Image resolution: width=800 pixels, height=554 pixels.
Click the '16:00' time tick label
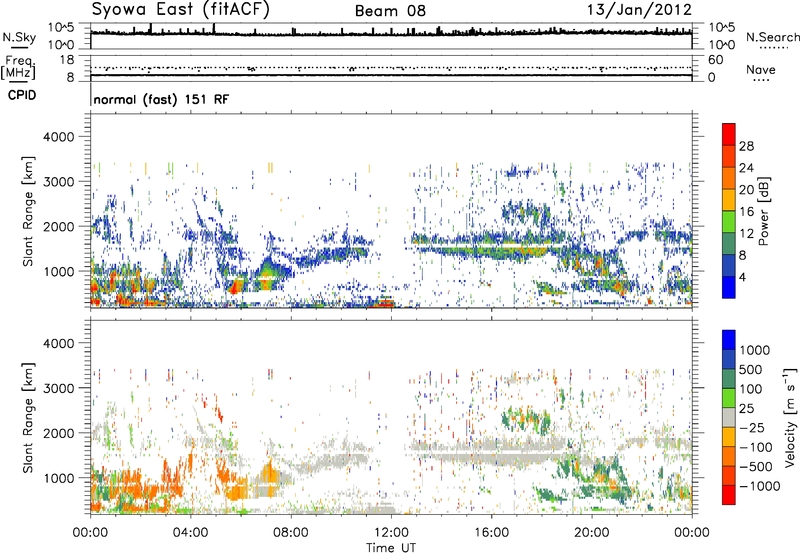pyautogui.click(x=491, y=533)
